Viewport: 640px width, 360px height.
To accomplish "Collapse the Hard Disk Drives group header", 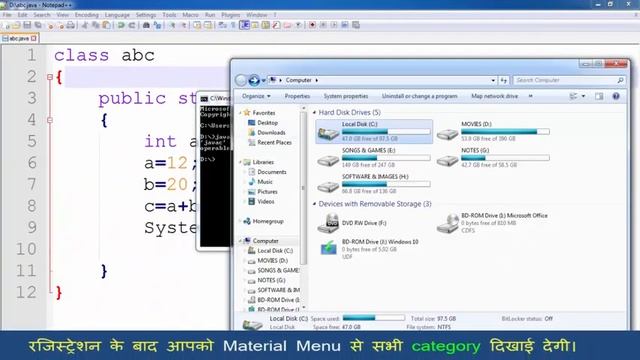I will point(314,112).
